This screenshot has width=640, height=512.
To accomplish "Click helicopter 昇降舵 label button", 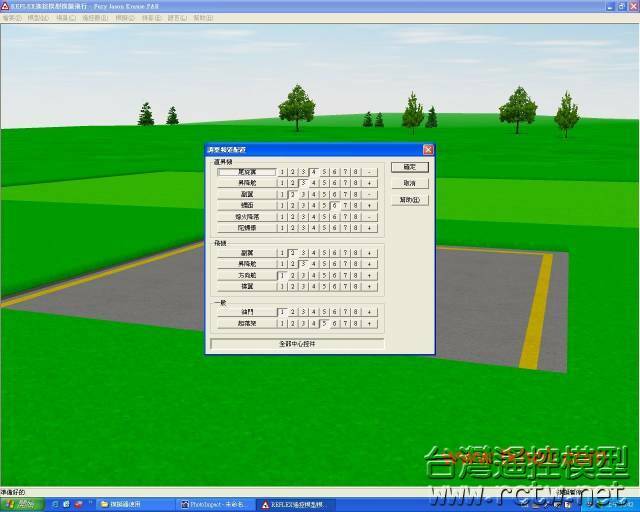I will 247,183.
